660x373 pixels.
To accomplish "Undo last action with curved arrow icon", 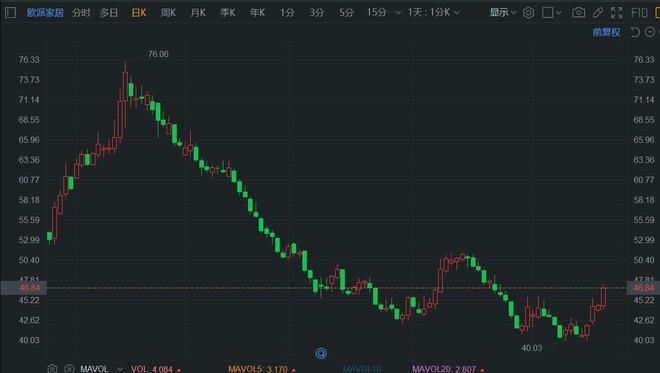I will 634,32.
